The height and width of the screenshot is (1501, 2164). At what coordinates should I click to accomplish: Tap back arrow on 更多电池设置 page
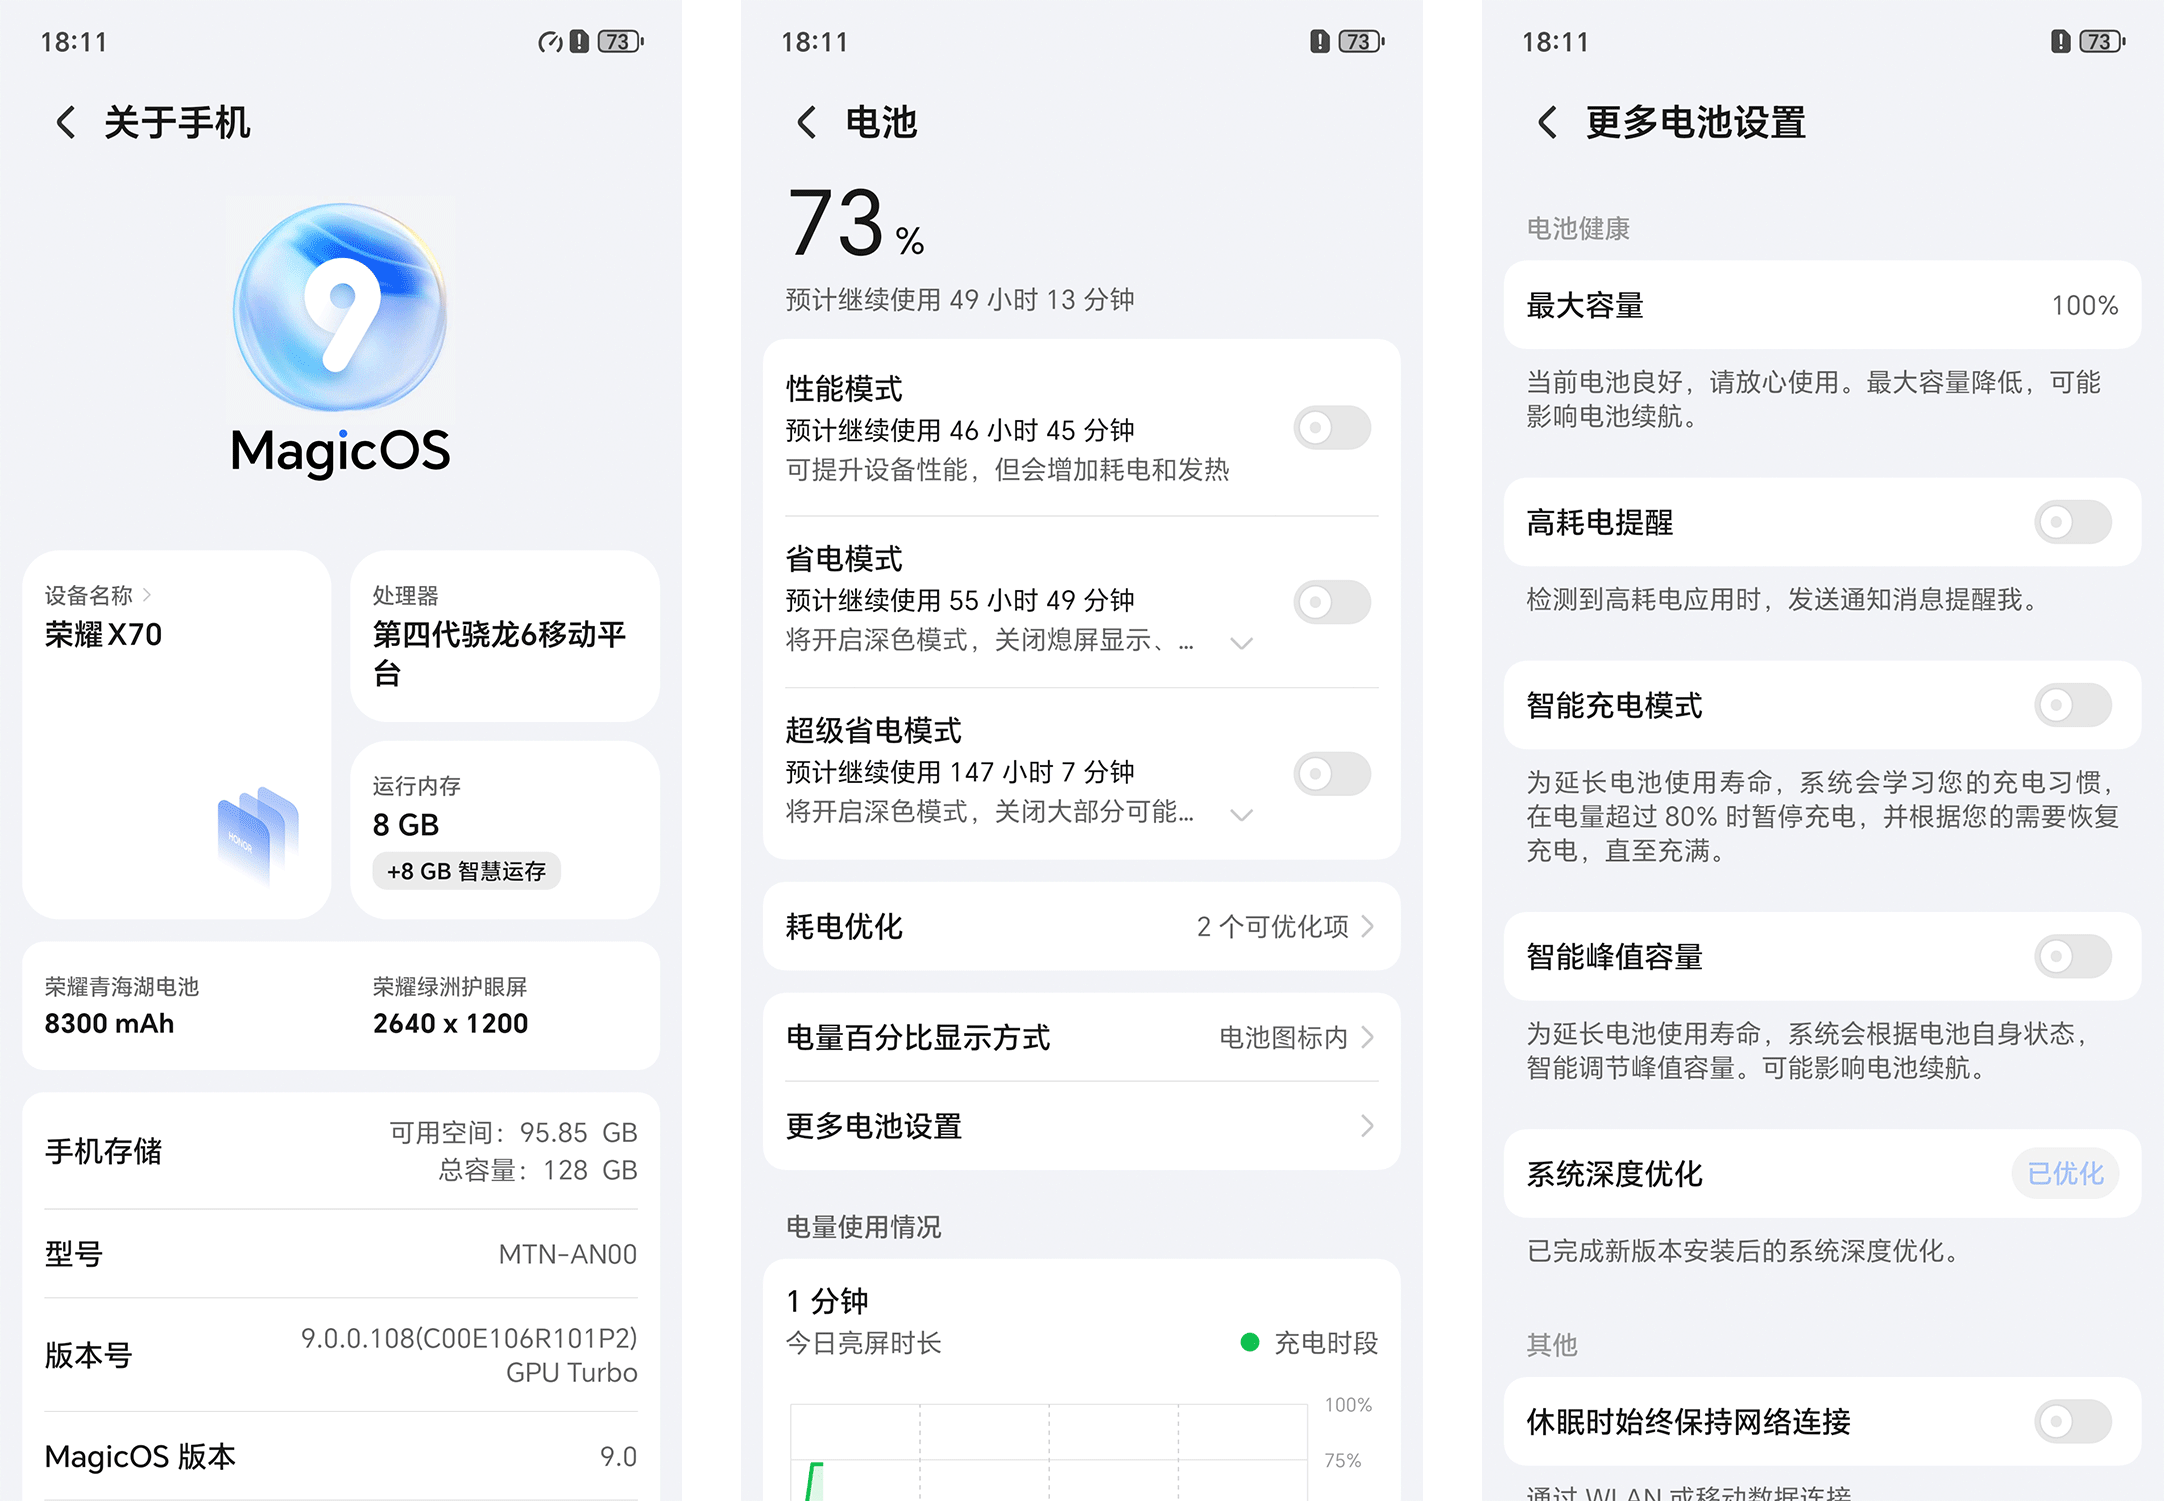coord(1547,123)
